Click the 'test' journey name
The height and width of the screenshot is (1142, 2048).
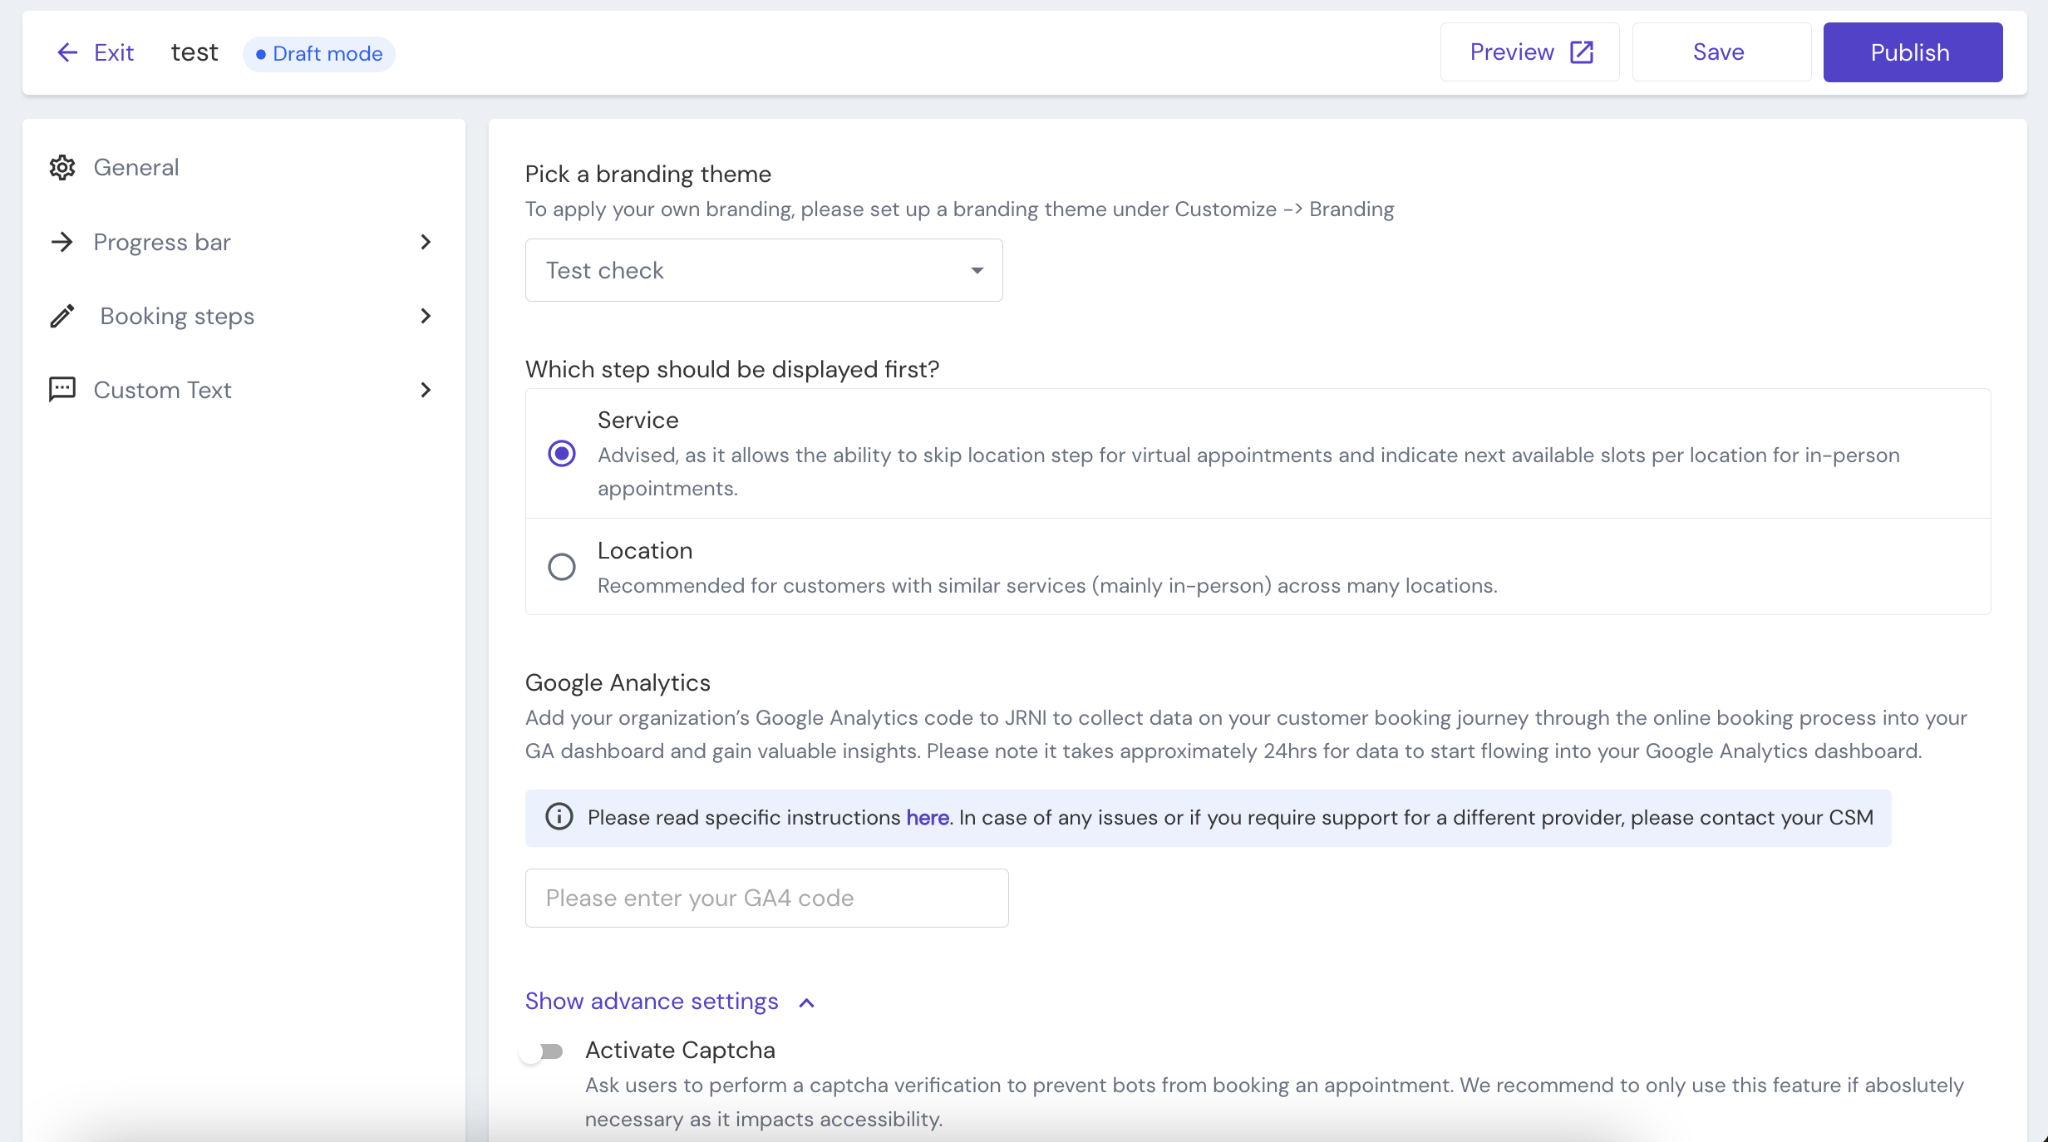(194, 52)
